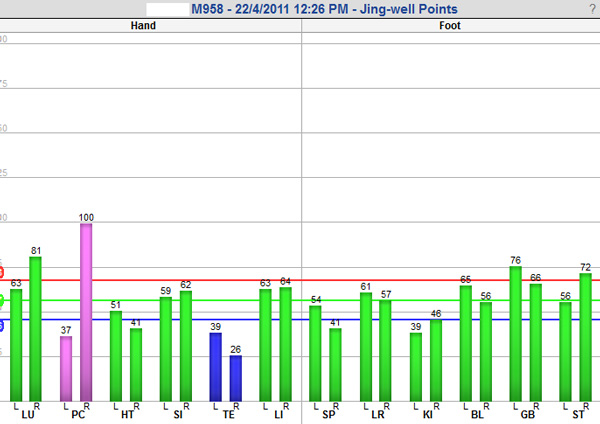Click the red upper limit marker
This screenshot has height=424, width=600.
pyautogui.click(x=2, y=272)
